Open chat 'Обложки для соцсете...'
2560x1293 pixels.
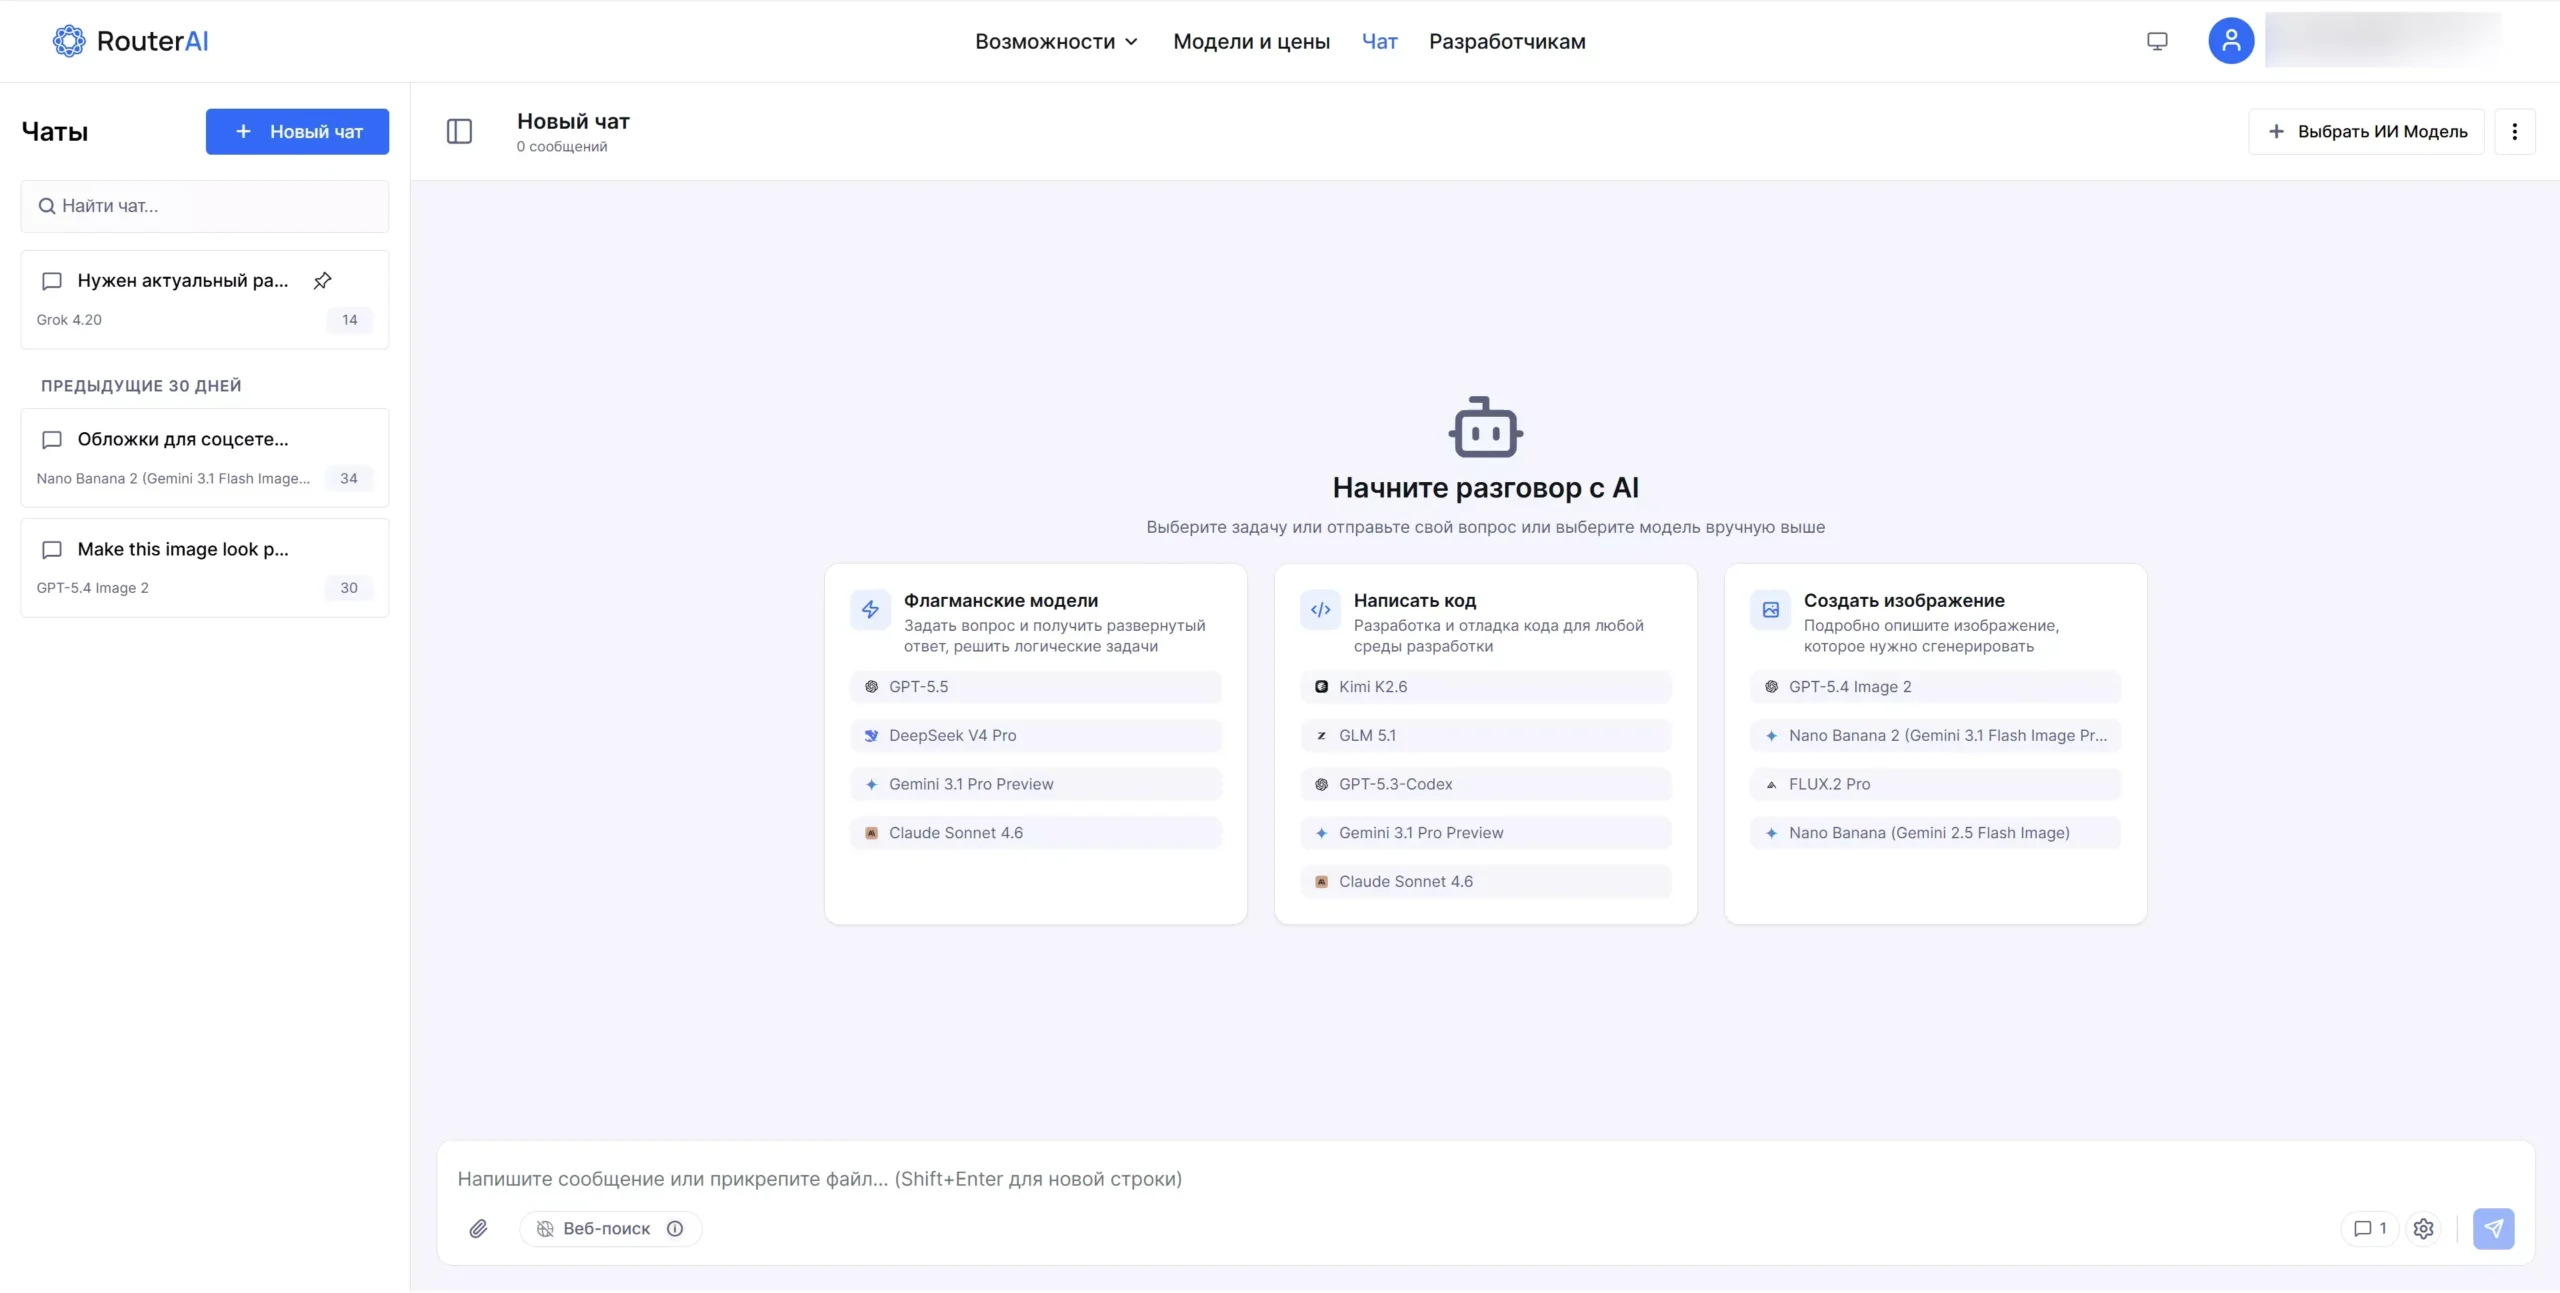pos(205,457)
